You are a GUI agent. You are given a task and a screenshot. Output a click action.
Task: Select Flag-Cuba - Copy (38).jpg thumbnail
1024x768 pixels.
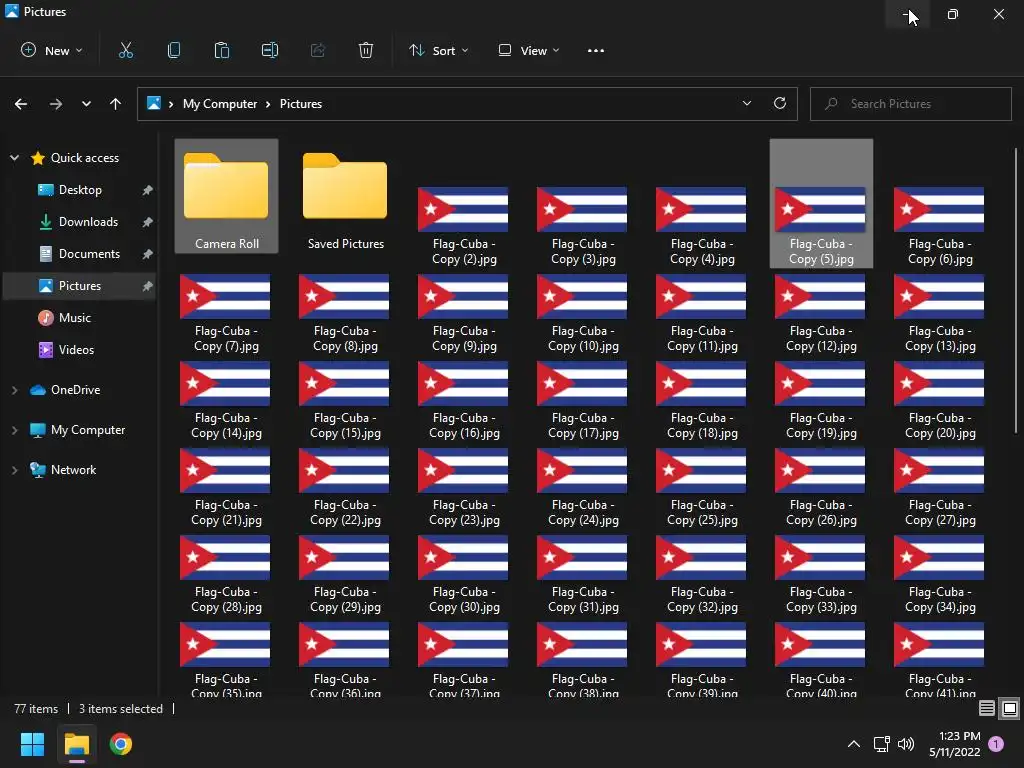pyautogui.click(x=583, y=645)
